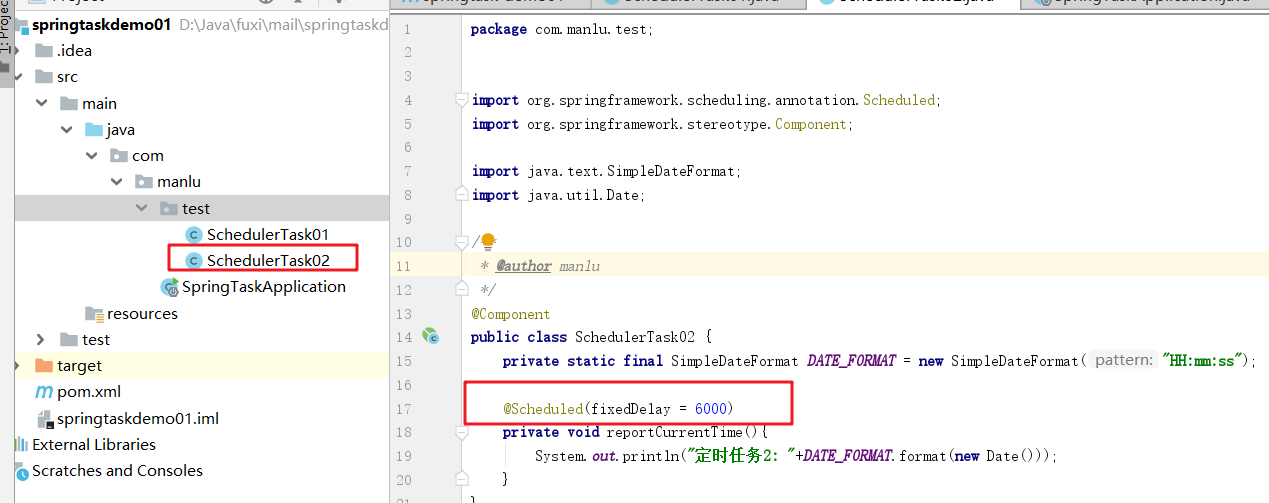Collapse the main folder arrow
The height and width of the screenshot is (503, 1269).
pos(40,104)
